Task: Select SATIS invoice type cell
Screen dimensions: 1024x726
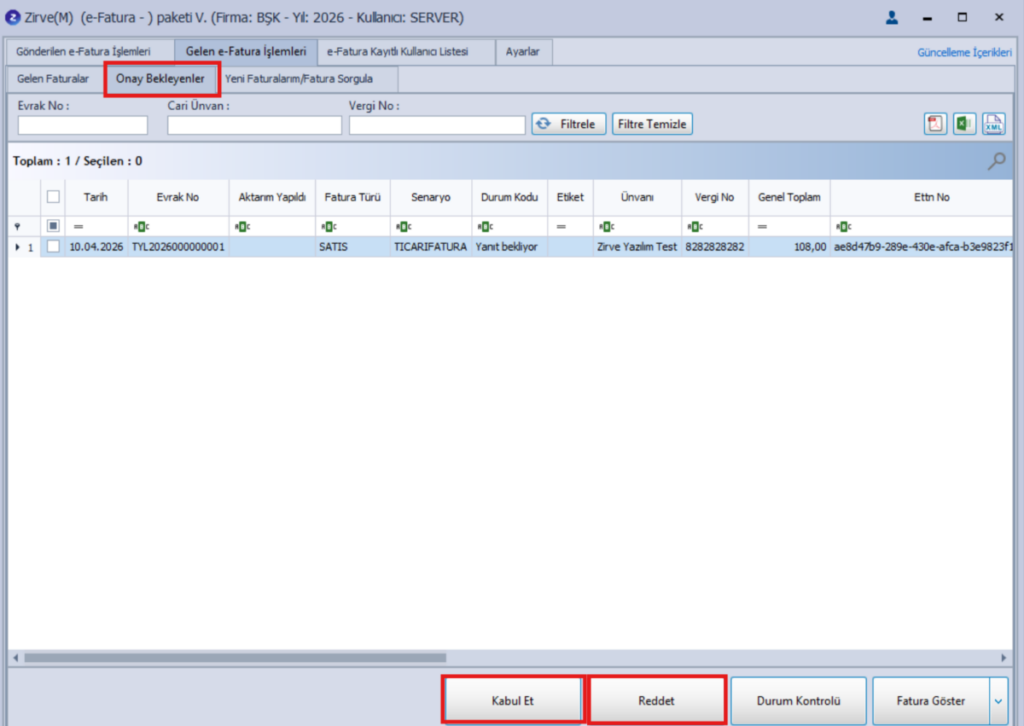Action: click(x=353, y=247)
